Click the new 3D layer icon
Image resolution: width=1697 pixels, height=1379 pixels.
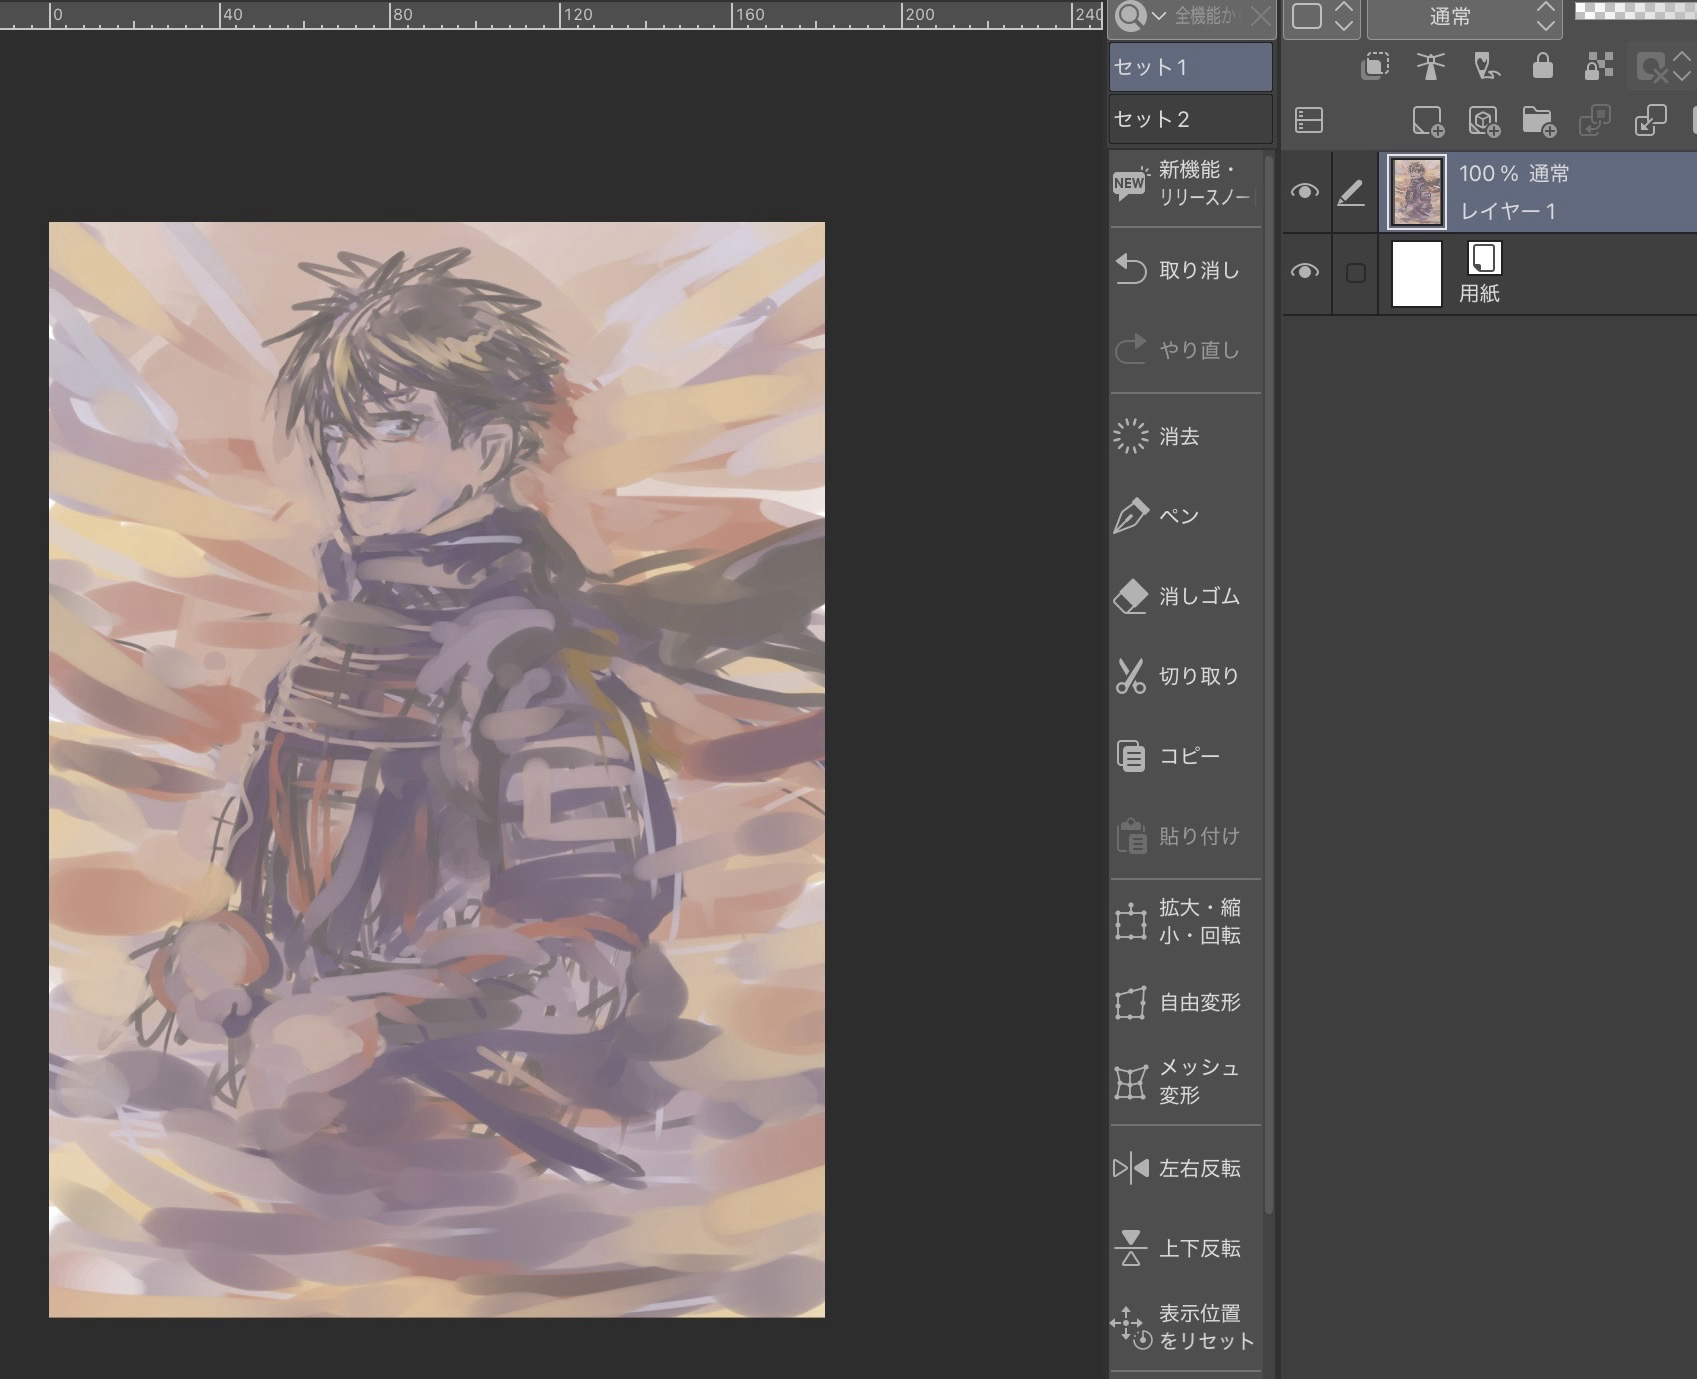1483,121
